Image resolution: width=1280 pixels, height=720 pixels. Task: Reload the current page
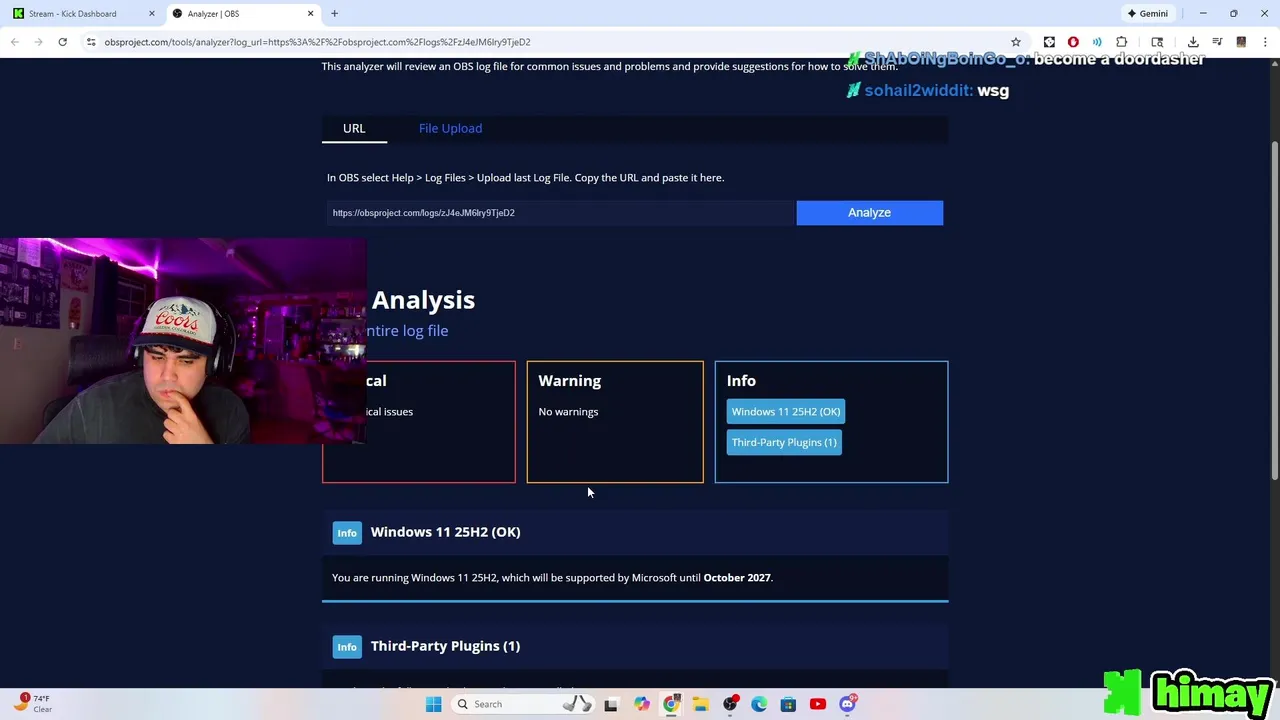[x=62, y=42]
